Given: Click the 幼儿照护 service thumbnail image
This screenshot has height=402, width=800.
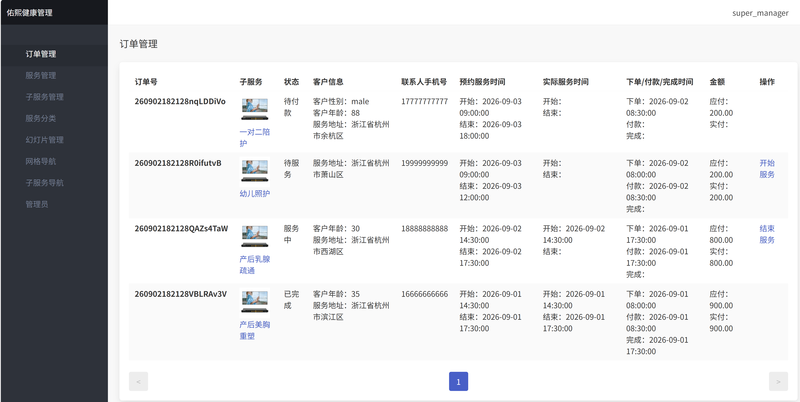Looking at the screenshot, I should pyautogui.click(x=255, y=170).
